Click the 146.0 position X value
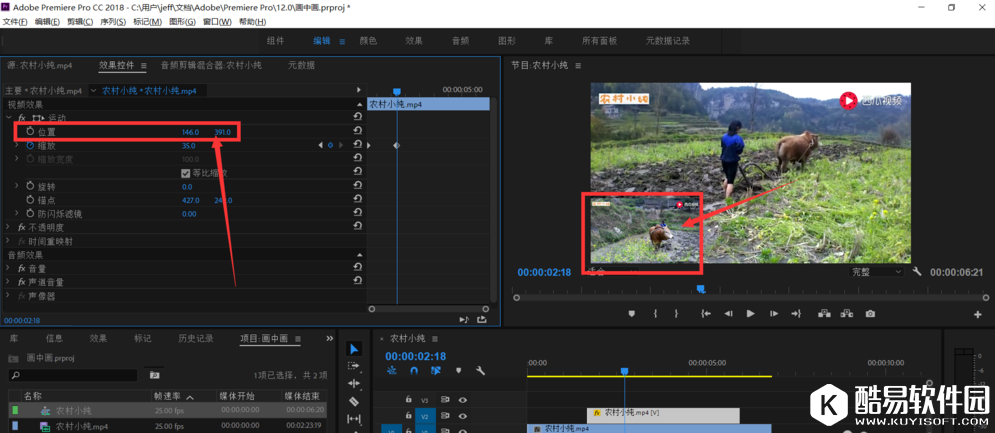Image resolution: width=995 pixels, height=433 pixels. tap(190, 132)
